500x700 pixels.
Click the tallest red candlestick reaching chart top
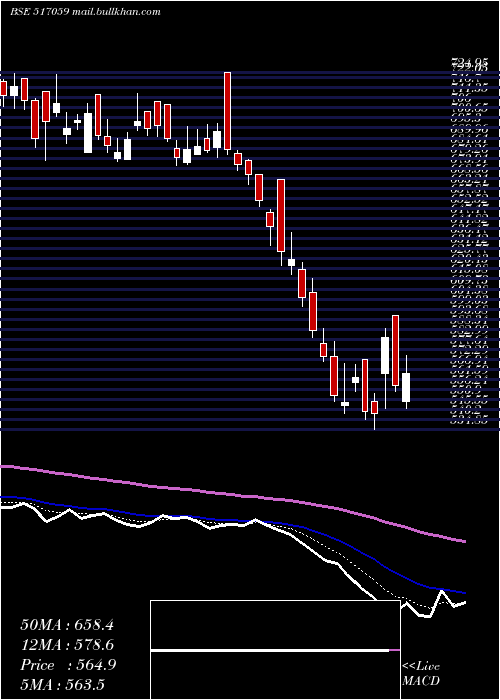click(228, 111)
